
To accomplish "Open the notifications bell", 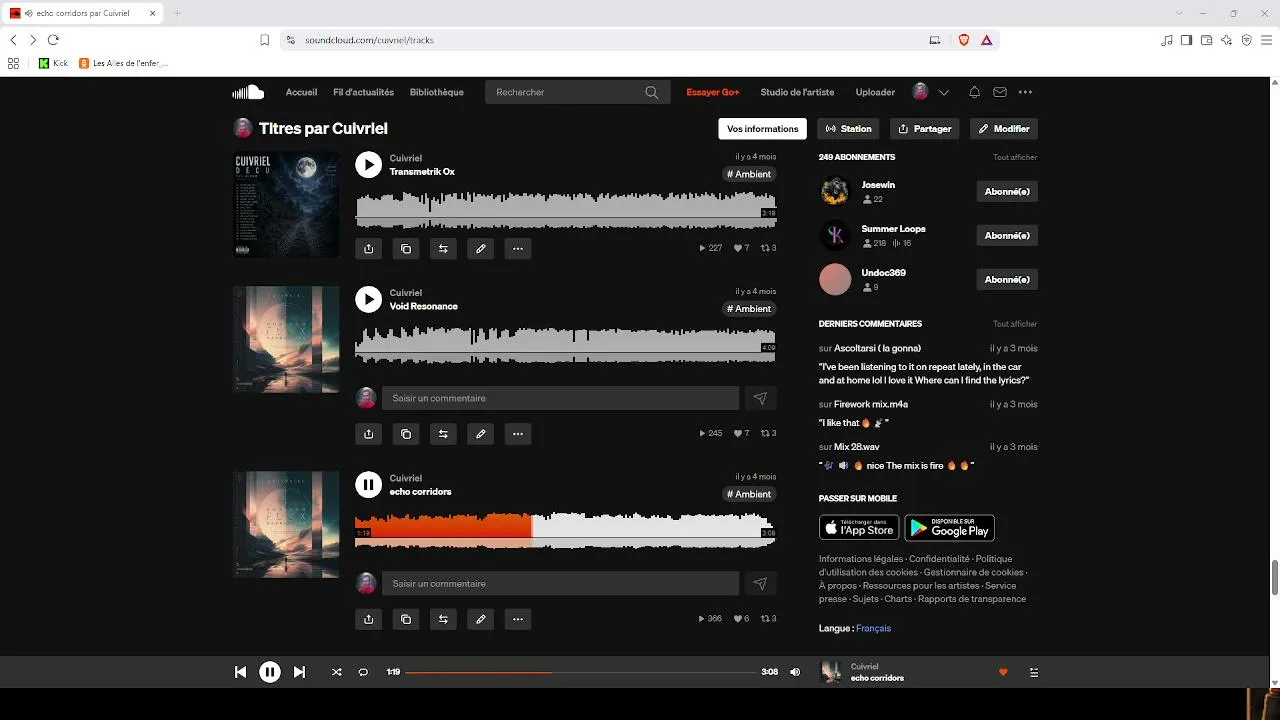I will (974, 92).
